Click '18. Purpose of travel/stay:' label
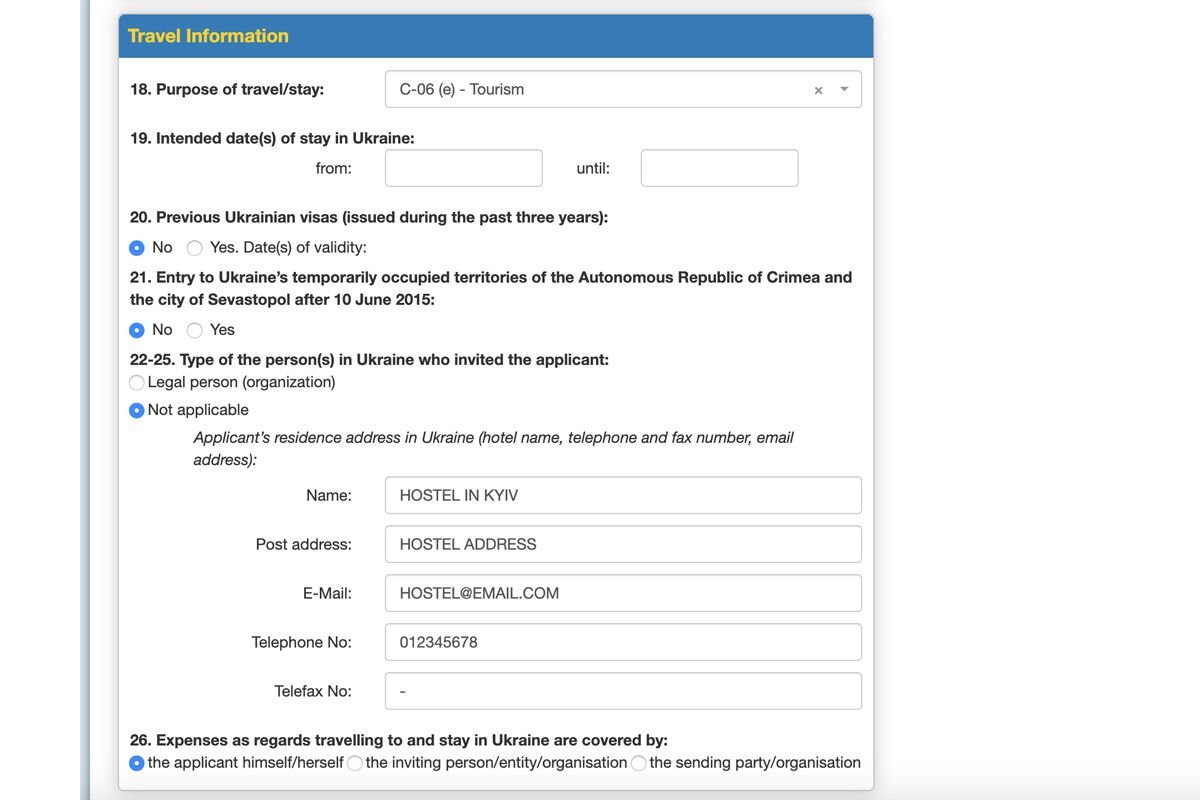The image size is (1200, 800). click(227, 89)
